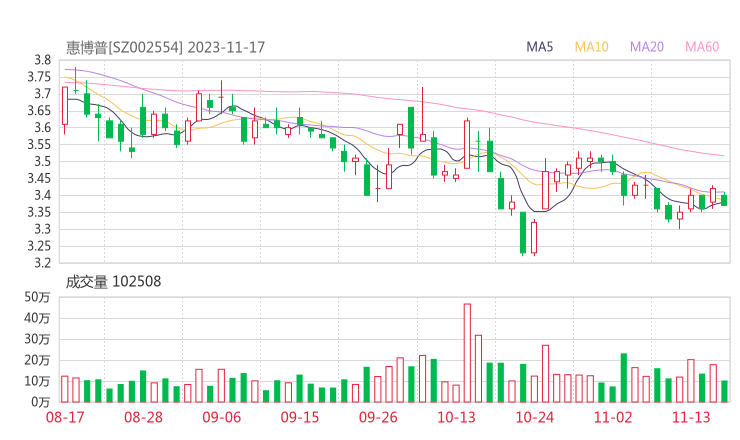Click the 09-26 date axis label
This screenshot has width=740, height=440.
click(x=378, y=417)
